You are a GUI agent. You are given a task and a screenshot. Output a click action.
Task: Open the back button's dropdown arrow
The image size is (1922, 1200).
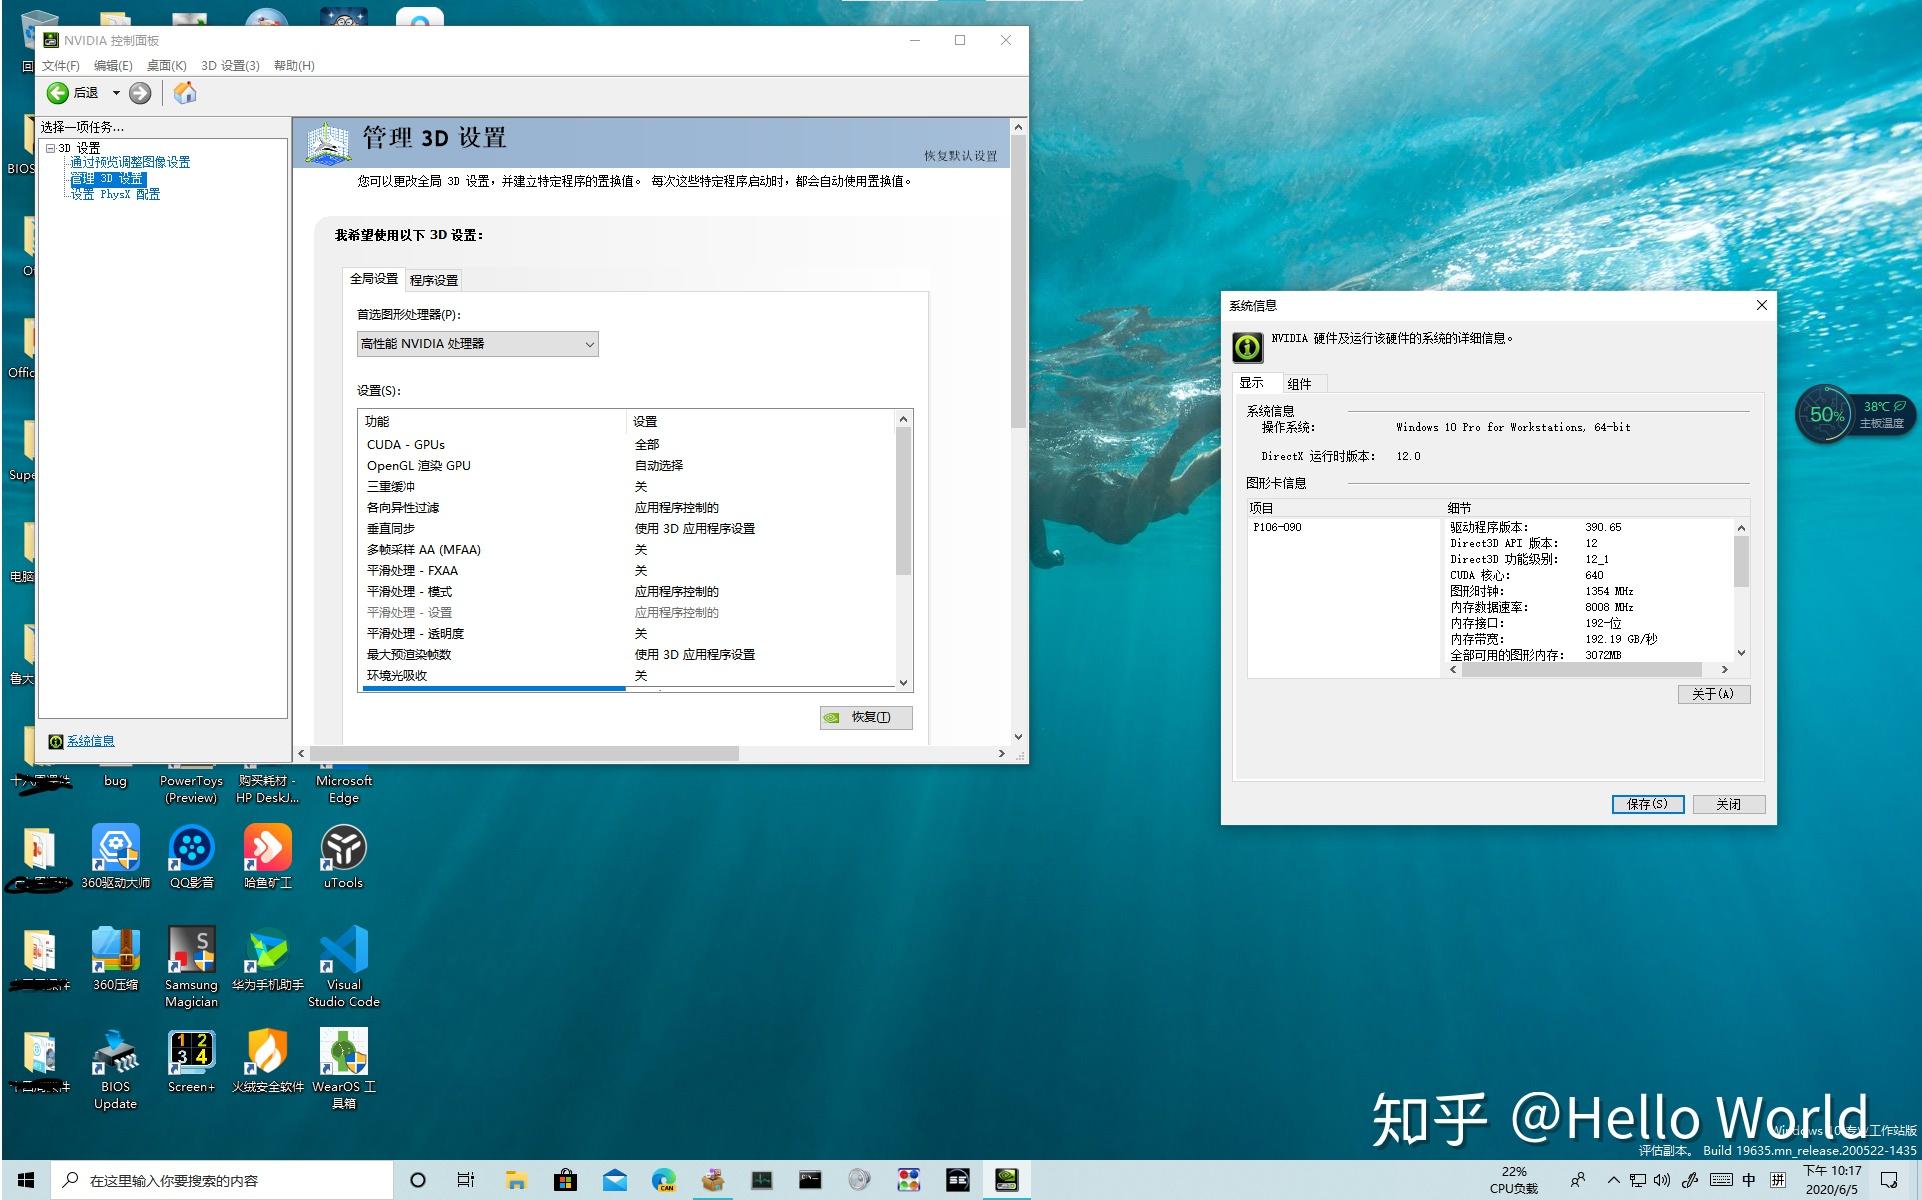pyautogui.click(x=116, y=93)
